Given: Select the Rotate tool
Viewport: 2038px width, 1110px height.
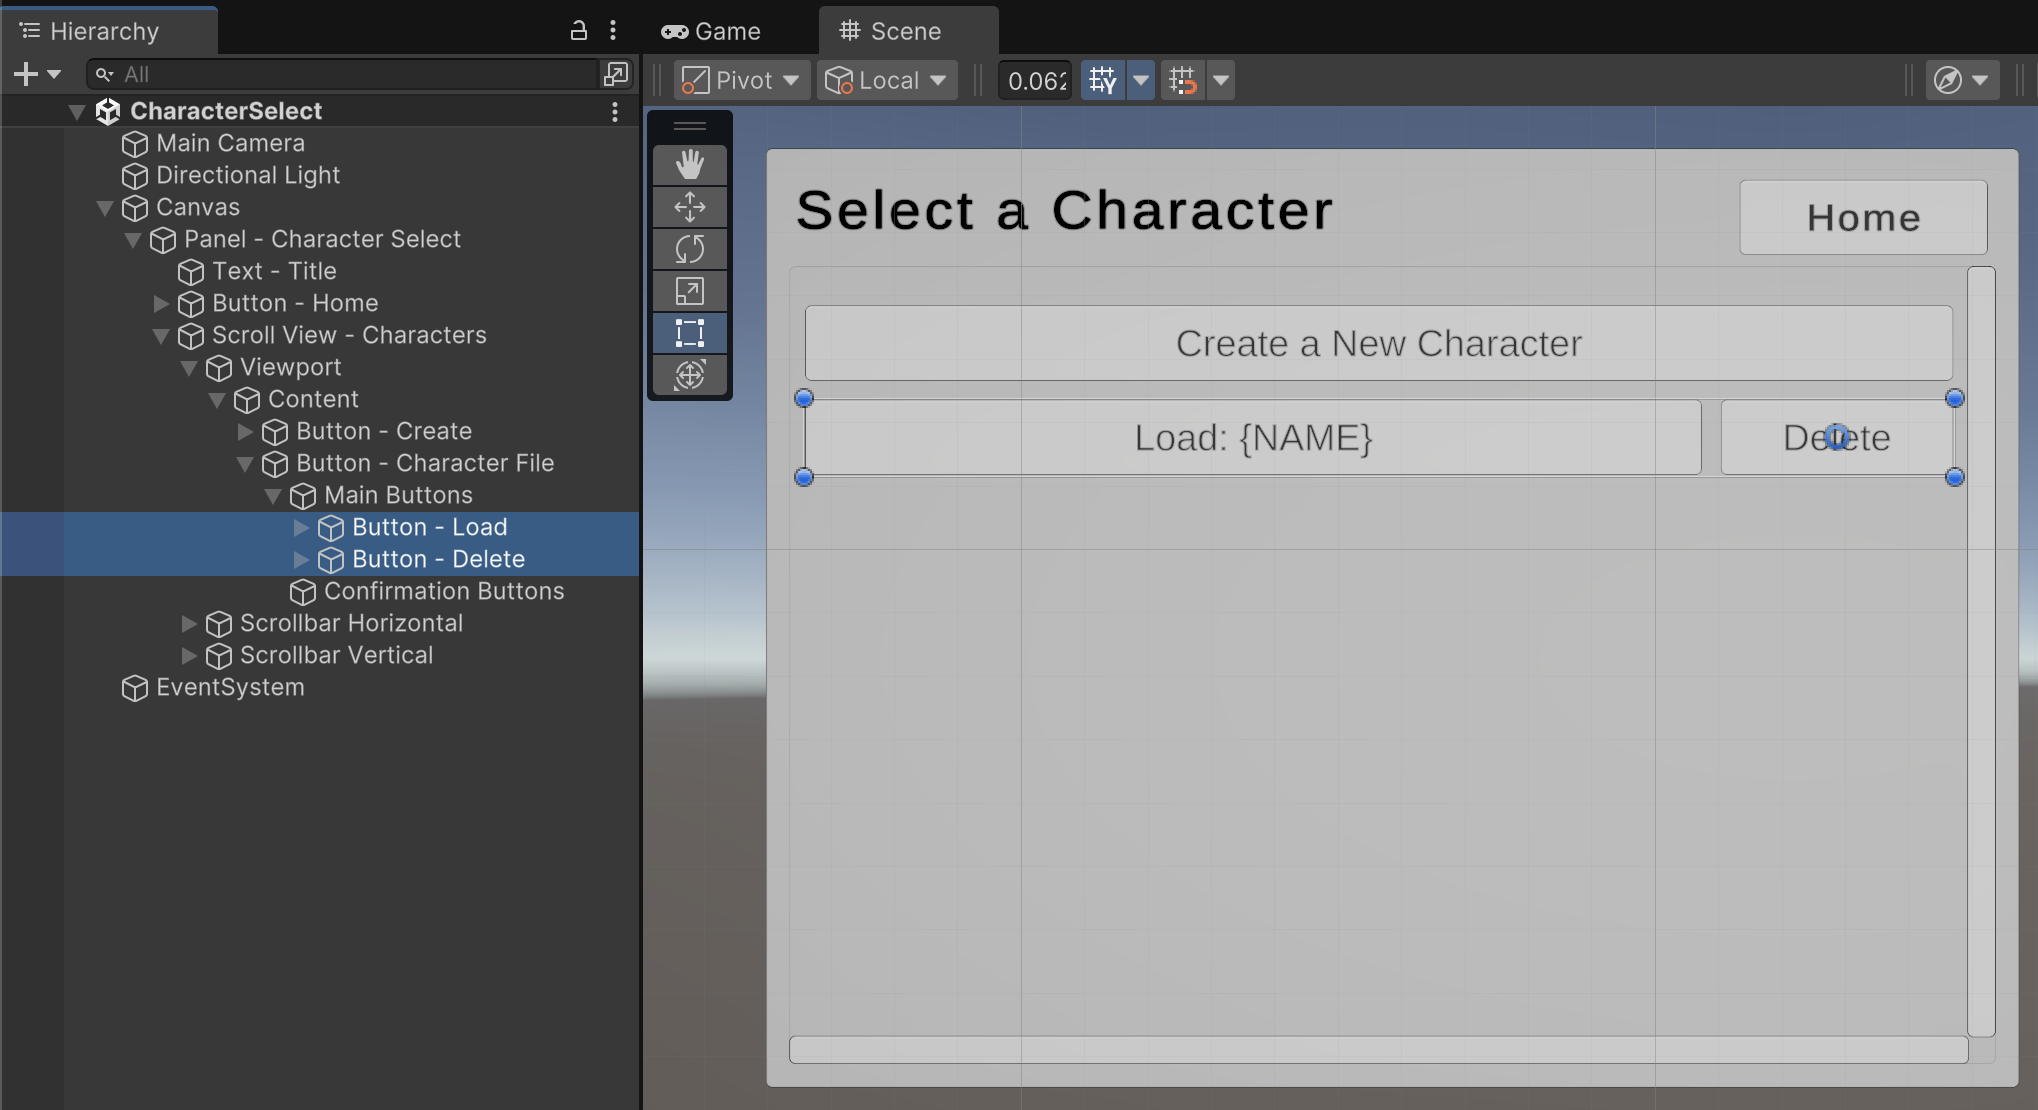Looking at the screenshot, I should [689, 249].
